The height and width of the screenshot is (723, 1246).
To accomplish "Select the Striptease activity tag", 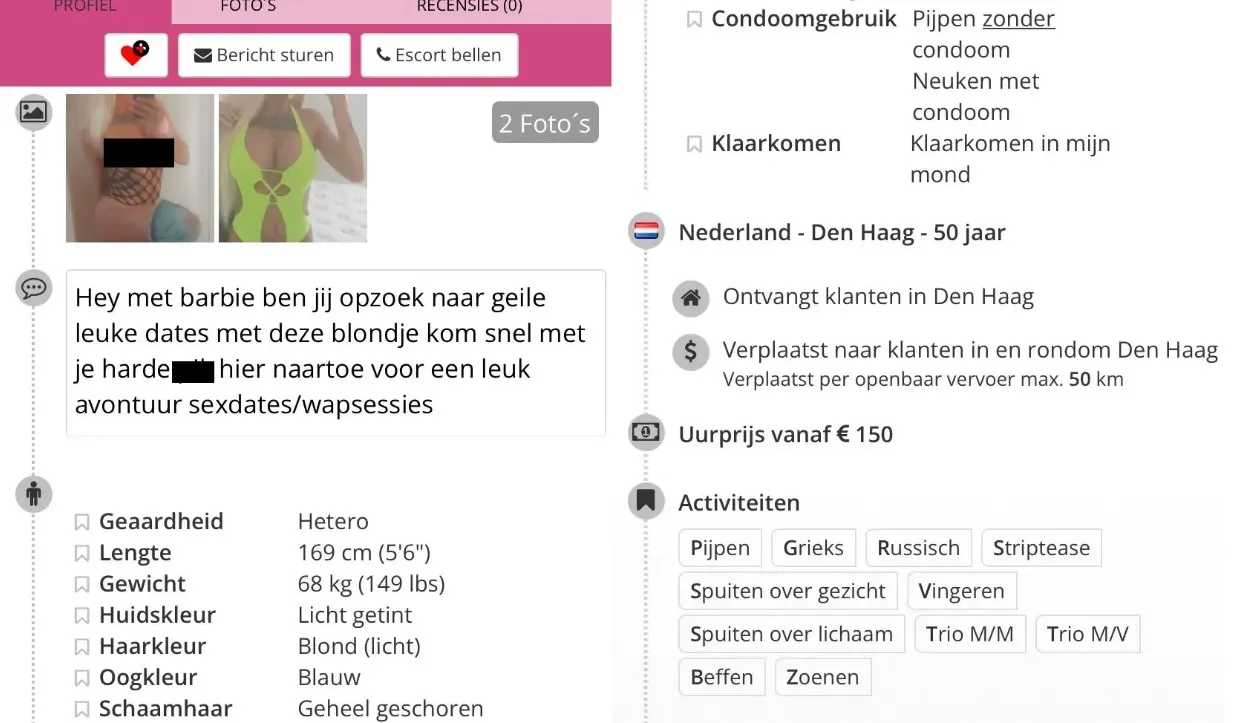I will 1041,548.
